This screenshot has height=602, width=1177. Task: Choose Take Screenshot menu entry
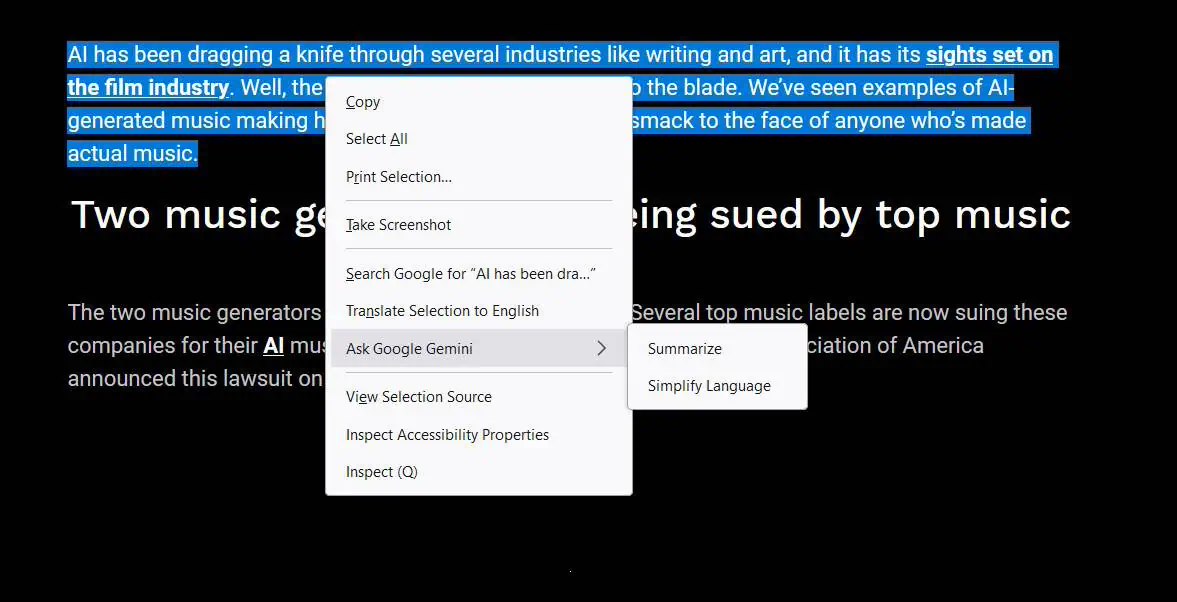[398, 225]
